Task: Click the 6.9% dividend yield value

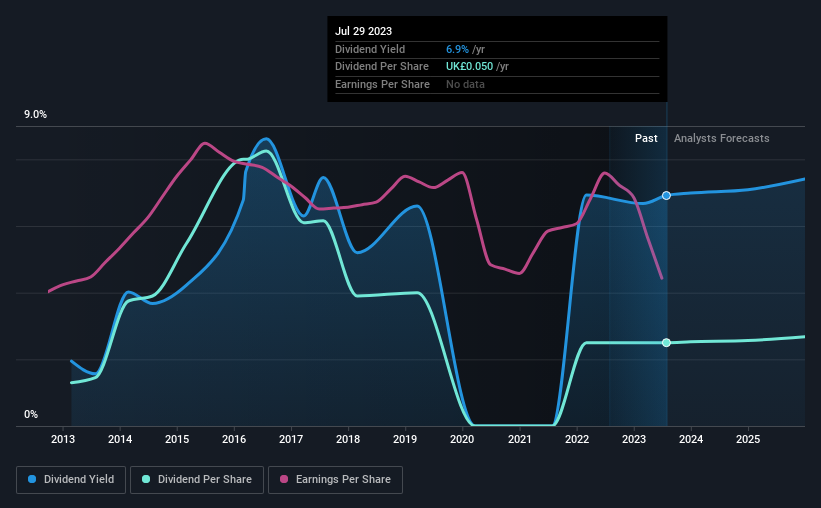Action: [457, 49]
